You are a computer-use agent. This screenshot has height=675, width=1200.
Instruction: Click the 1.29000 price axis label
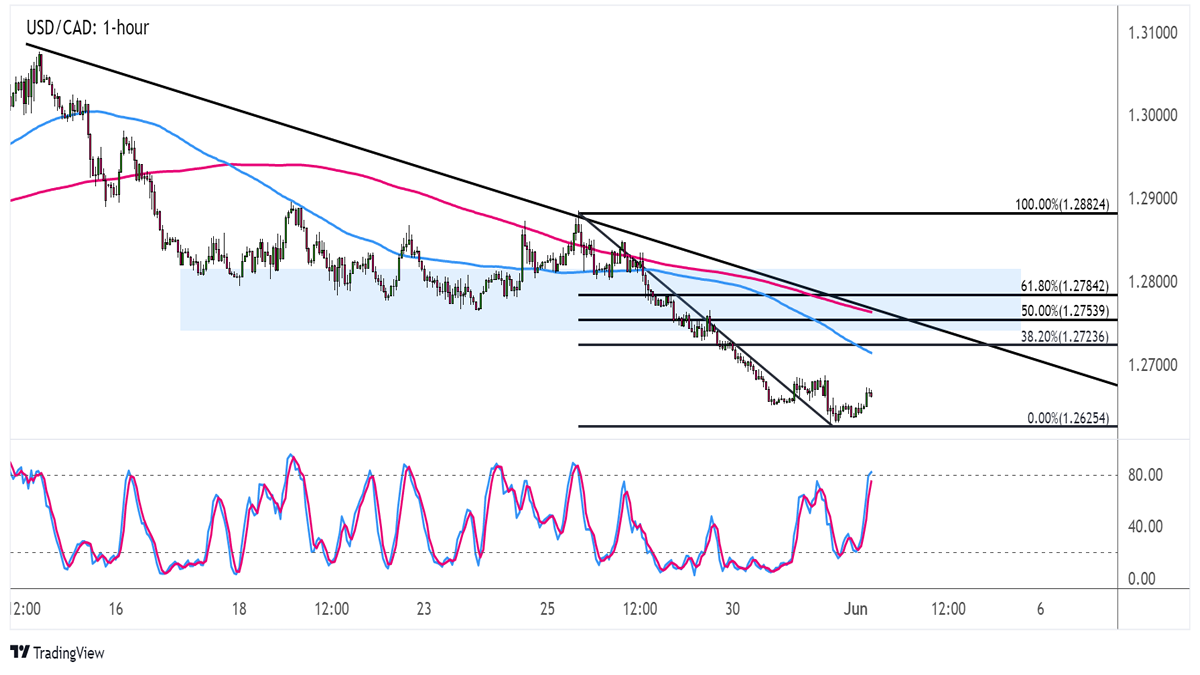point(1153,200)
